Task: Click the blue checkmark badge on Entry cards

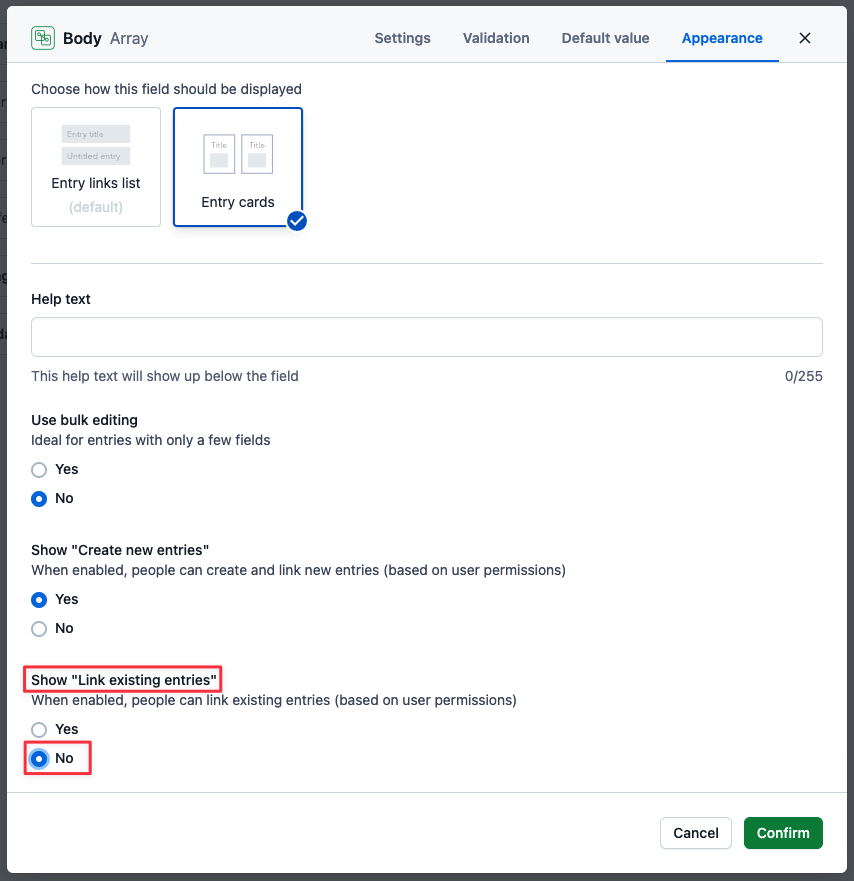Action: point(297,221)
